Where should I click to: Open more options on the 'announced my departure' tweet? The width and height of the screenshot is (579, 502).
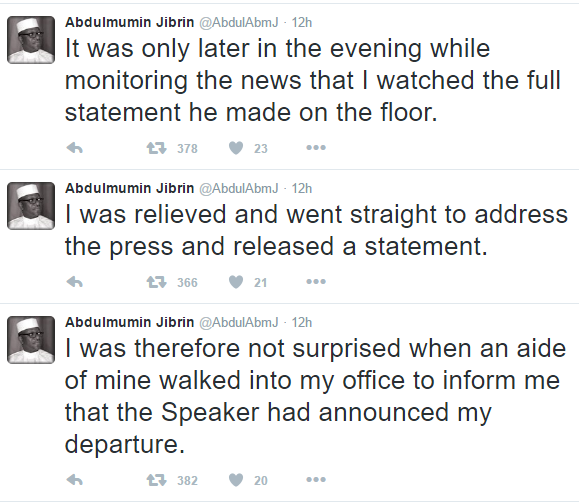316,480
